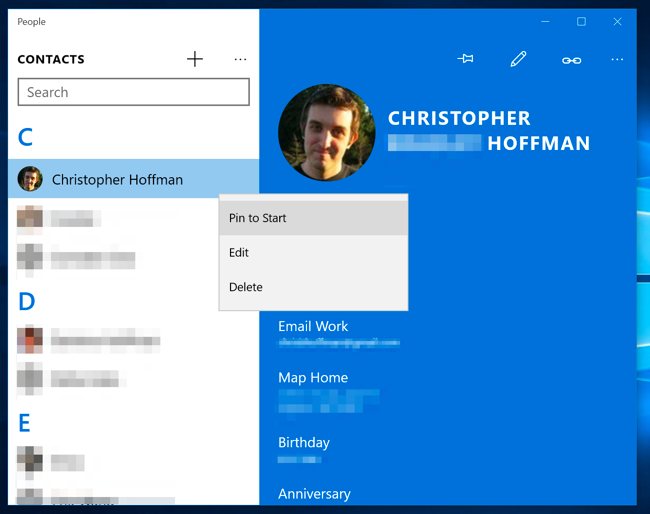
Task: Link contacts using the chain icon
Action: [571, 61]
